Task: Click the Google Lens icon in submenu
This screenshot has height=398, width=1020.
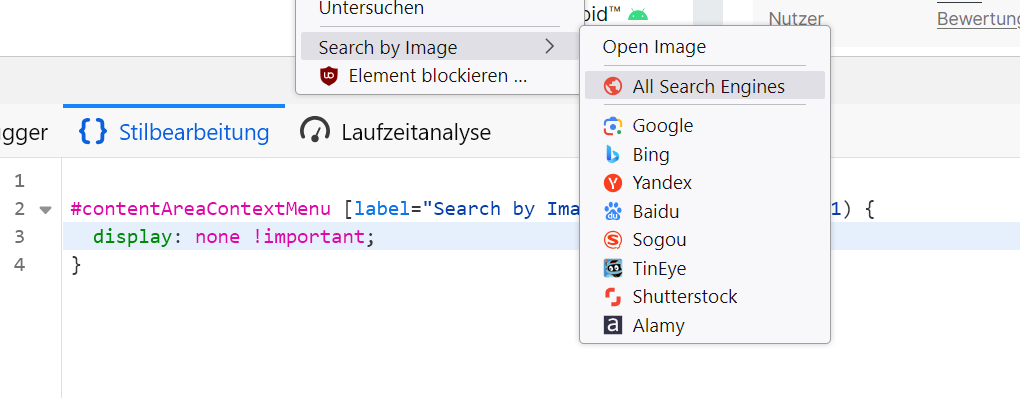Action: point(613,126)
